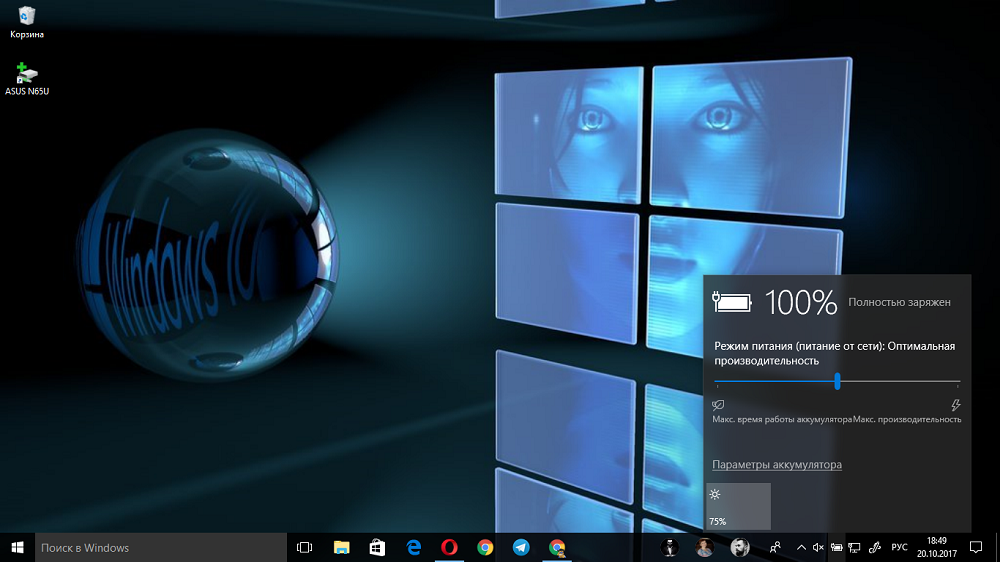Launch File Explorer from the taskbar
This screenshot has width=1000, height=562.
point(341,547)
